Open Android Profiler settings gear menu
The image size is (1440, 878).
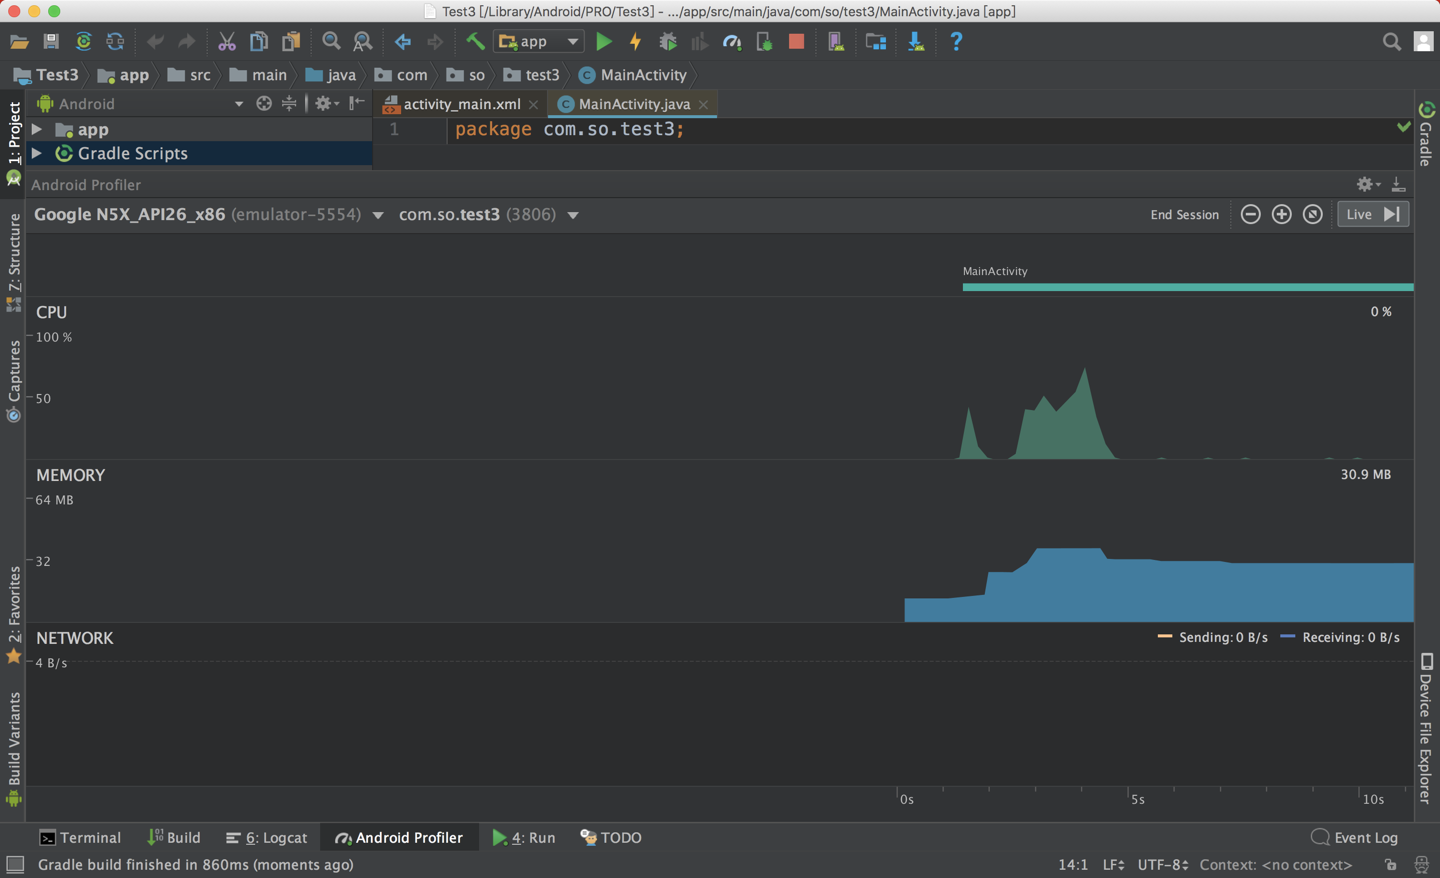pos(1368,185)
